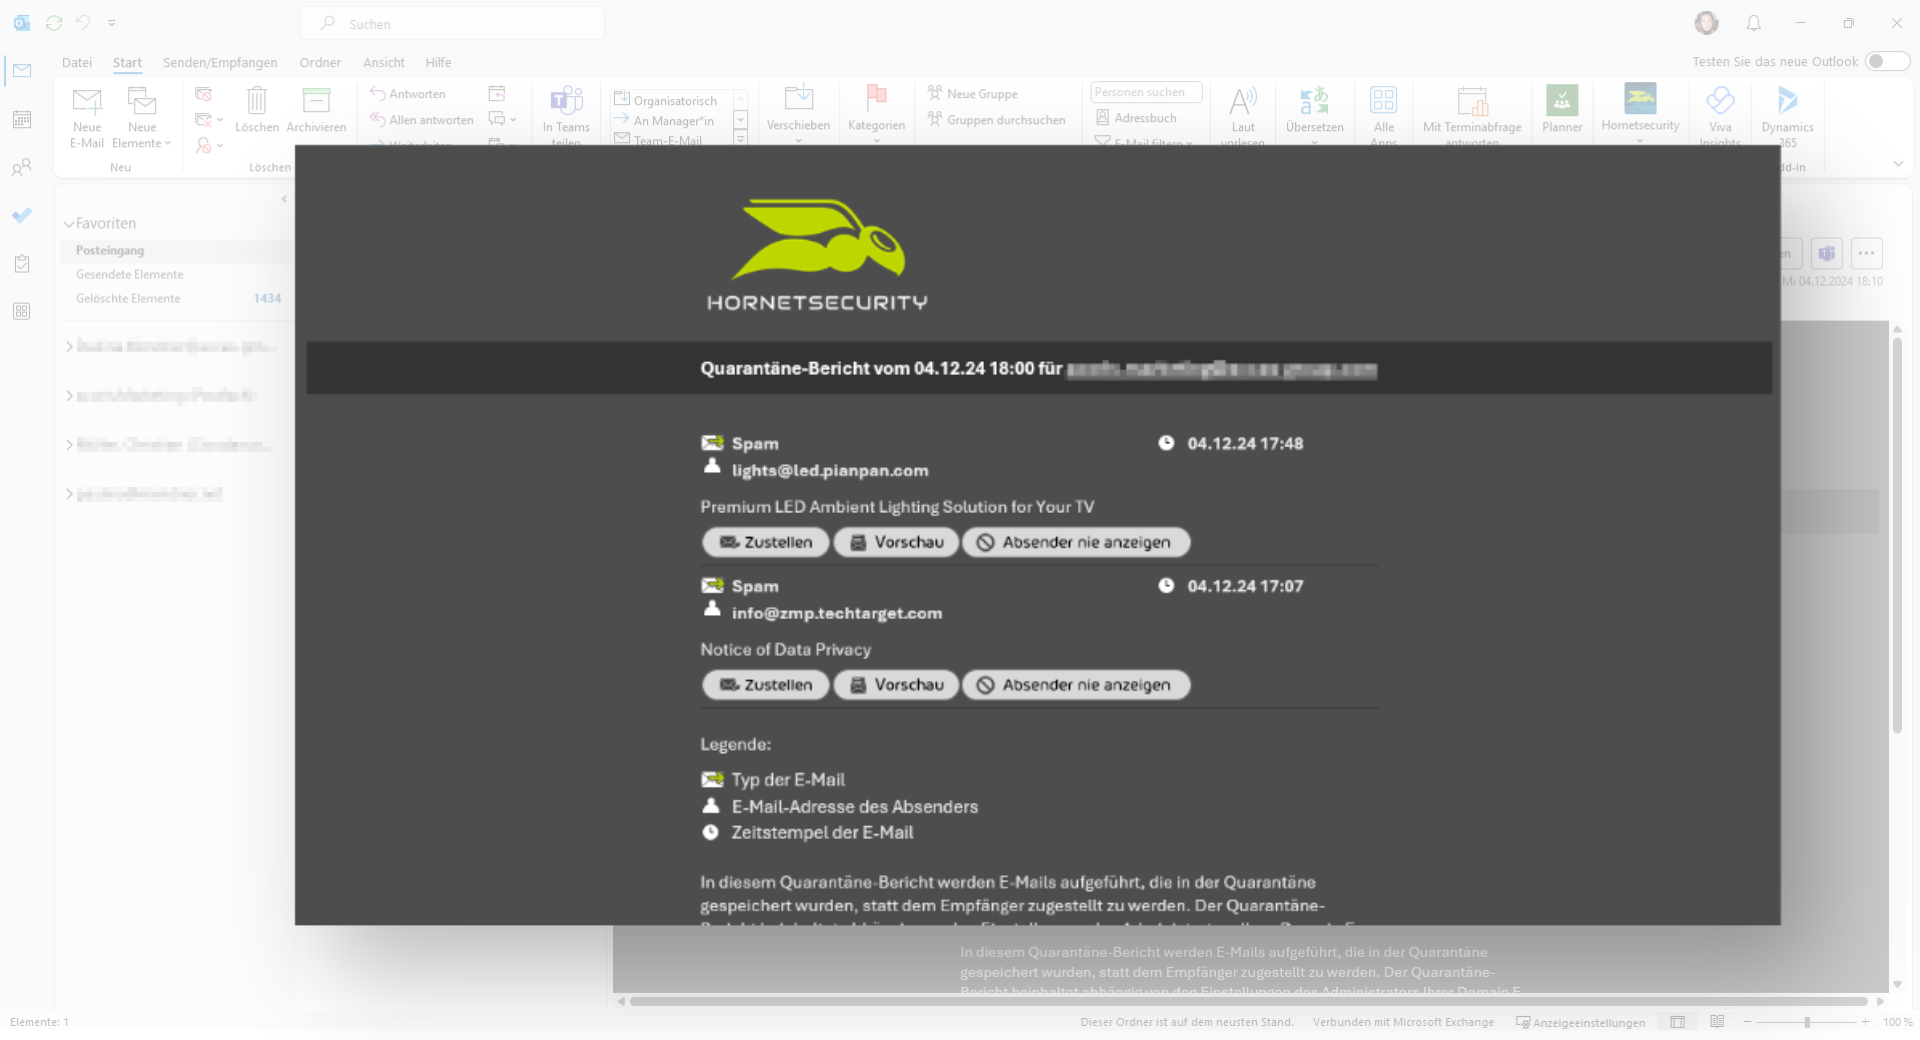1920x1040 pixels.
Task: Open the To Do checkmark icon
Action: (22, 215)
